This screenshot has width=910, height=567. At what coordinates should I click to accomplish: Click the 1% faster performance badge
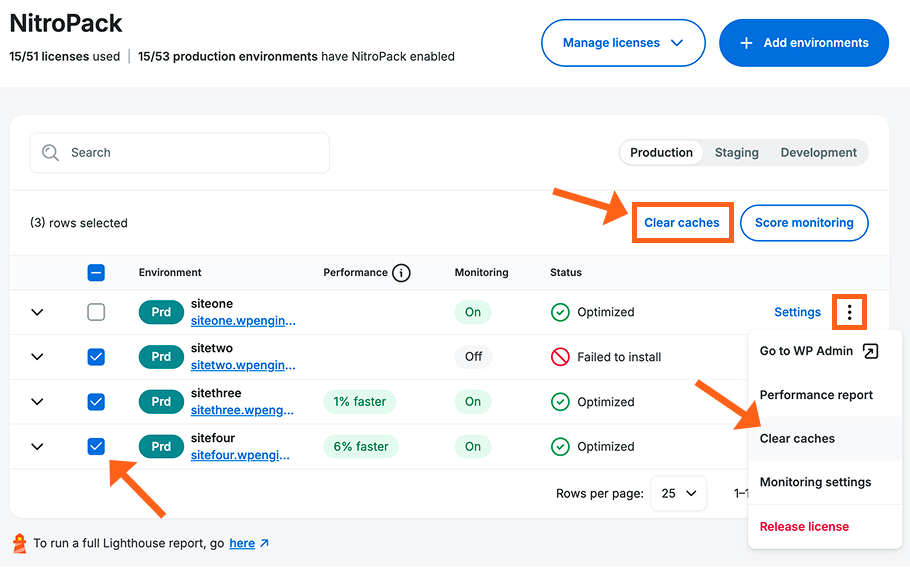[x=360, y=402]
